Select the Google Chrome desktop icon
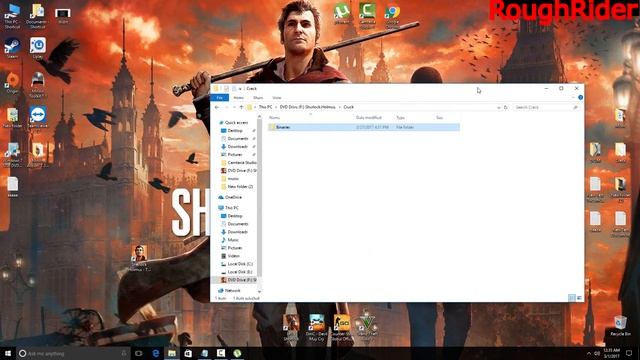Viewport: 640px width, 360px height. (x=392, y=16)
